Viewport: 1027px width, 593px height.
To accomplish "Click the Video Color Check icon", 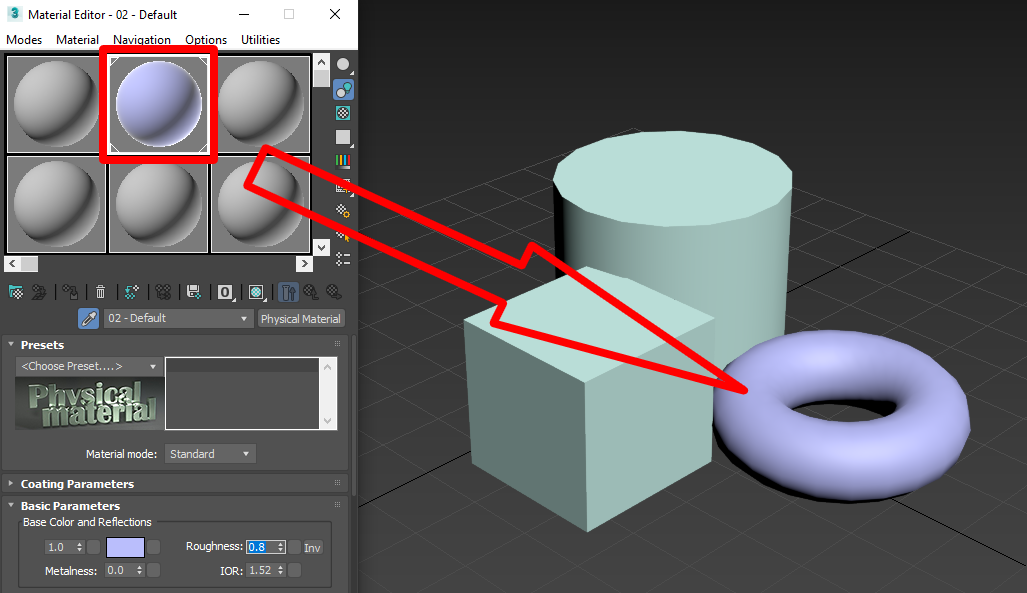I will point(343,161).
